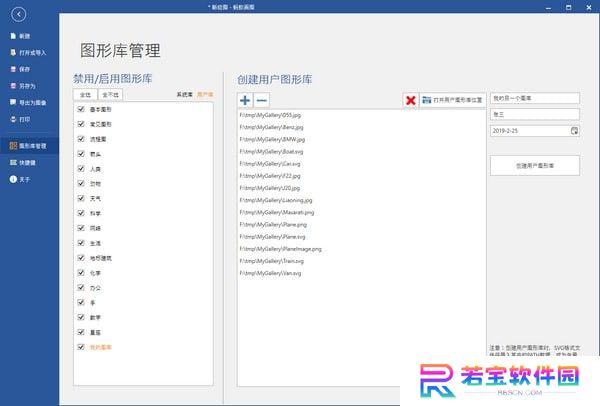Click the circular back arrow icon
Screen dimensions: 600x406
tap(19, 15)
